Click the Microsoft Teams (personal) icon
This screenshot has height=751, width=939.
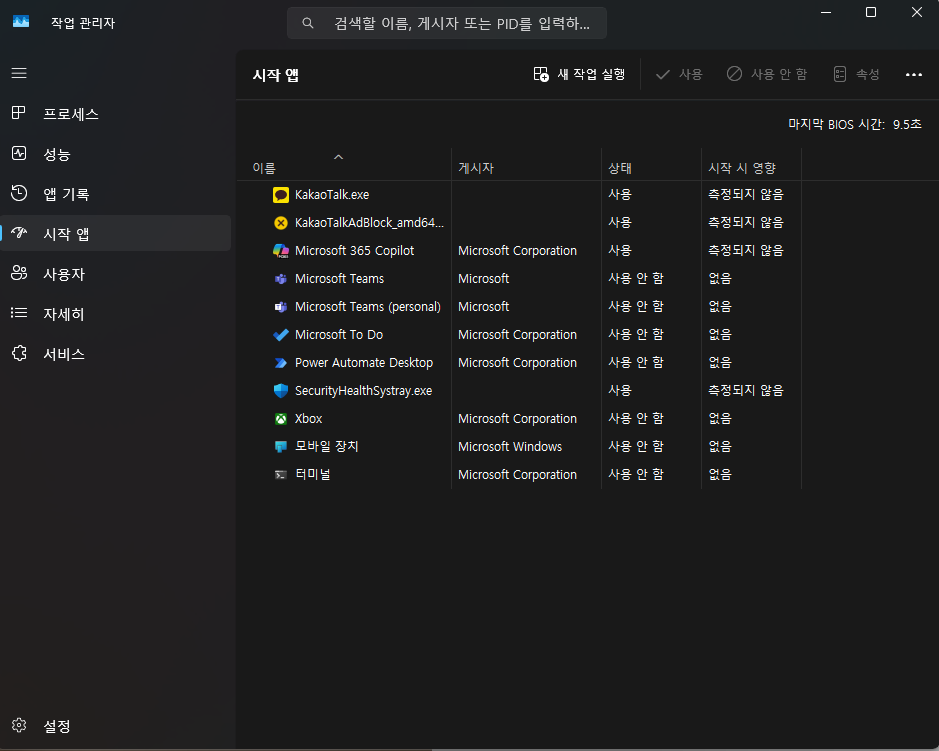[x=281, y=307]
